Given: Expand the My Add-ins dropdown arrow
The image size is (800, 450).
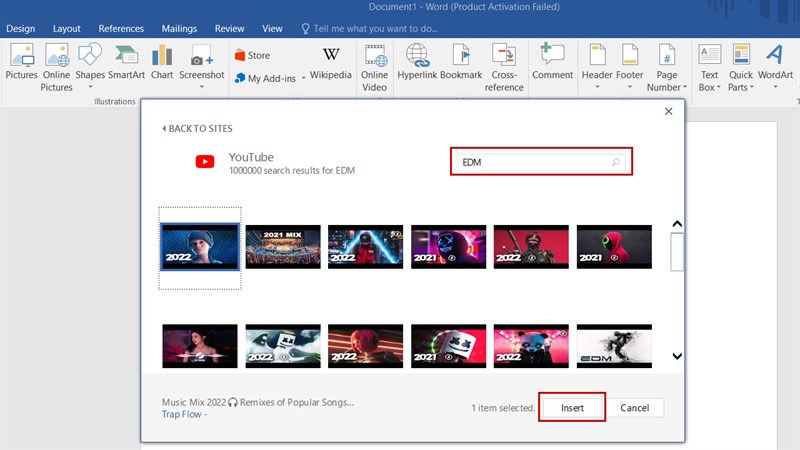Looking at the screenshot, I should pyautogui.click(x=304, y=78).
